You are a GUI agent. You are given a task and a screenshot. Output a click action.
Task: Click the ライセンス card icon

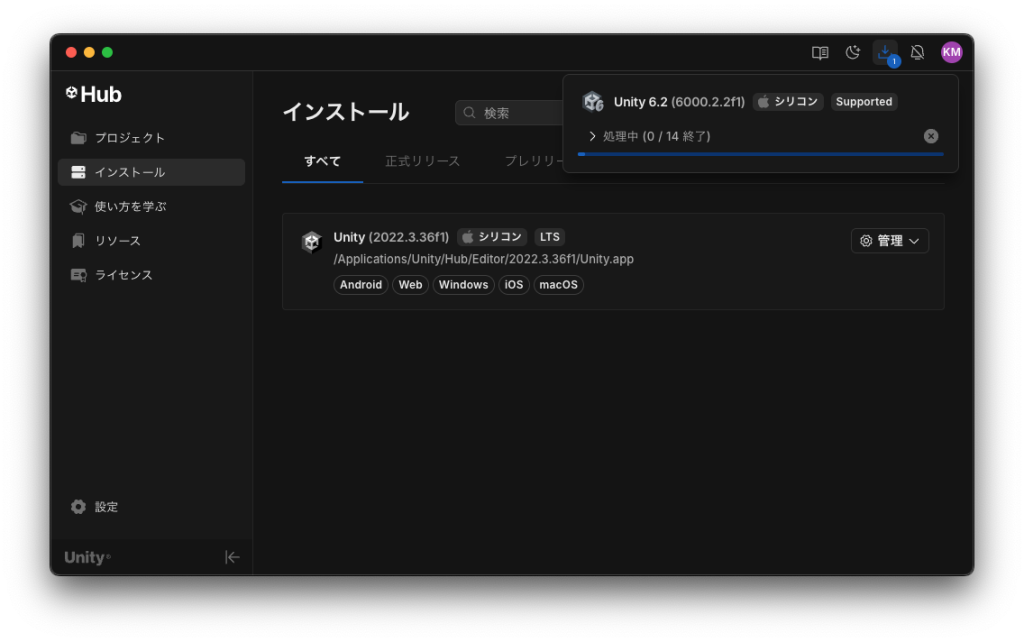pos(78,275)
